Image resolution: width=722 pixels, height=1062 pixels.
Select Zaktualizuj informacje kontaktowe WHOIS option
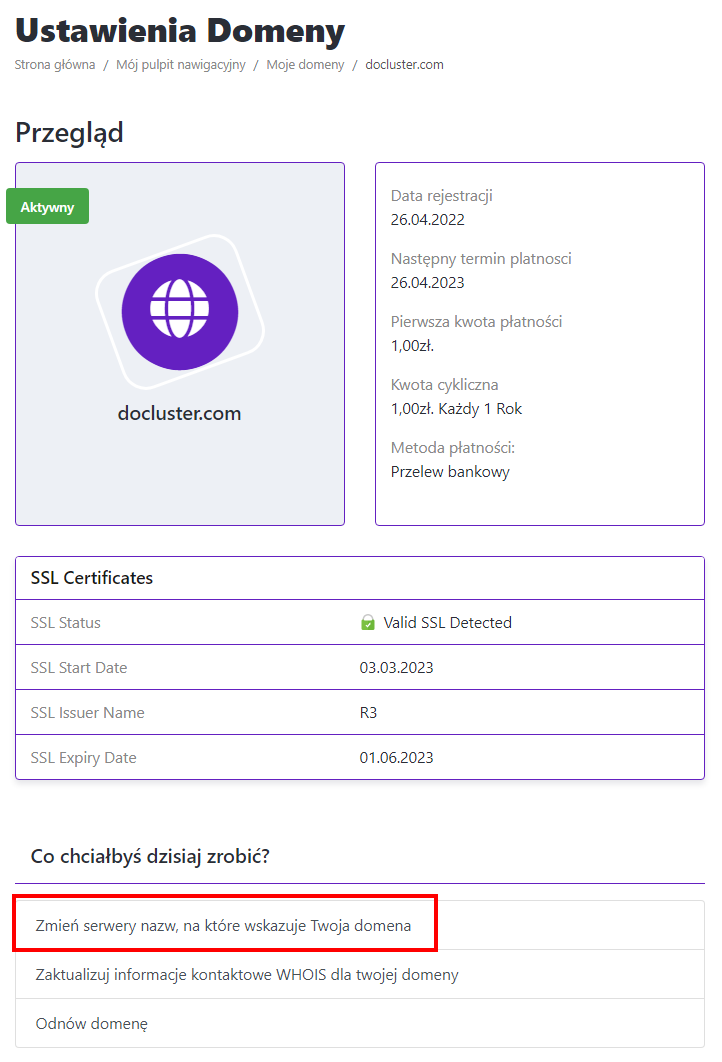[247, 974]
